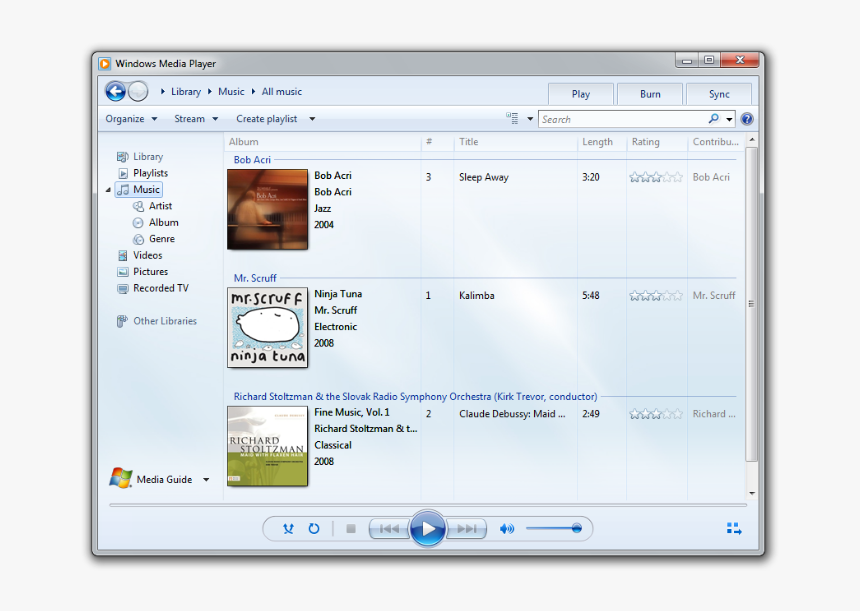Click the Pictures icon in sidebar
Viewport: 860px width, 611px height.
(123, 272)
